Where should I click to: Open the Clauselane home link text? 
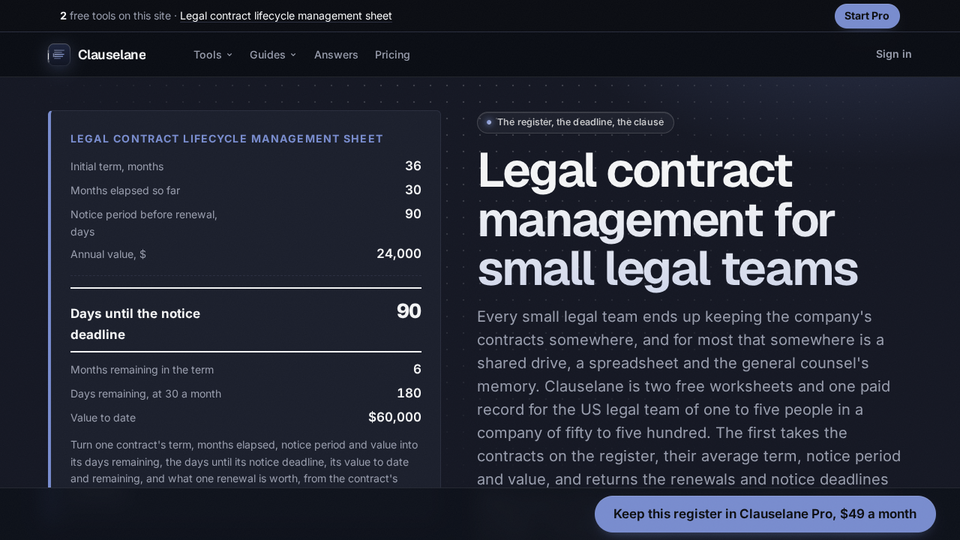click(x=111, y=54)
